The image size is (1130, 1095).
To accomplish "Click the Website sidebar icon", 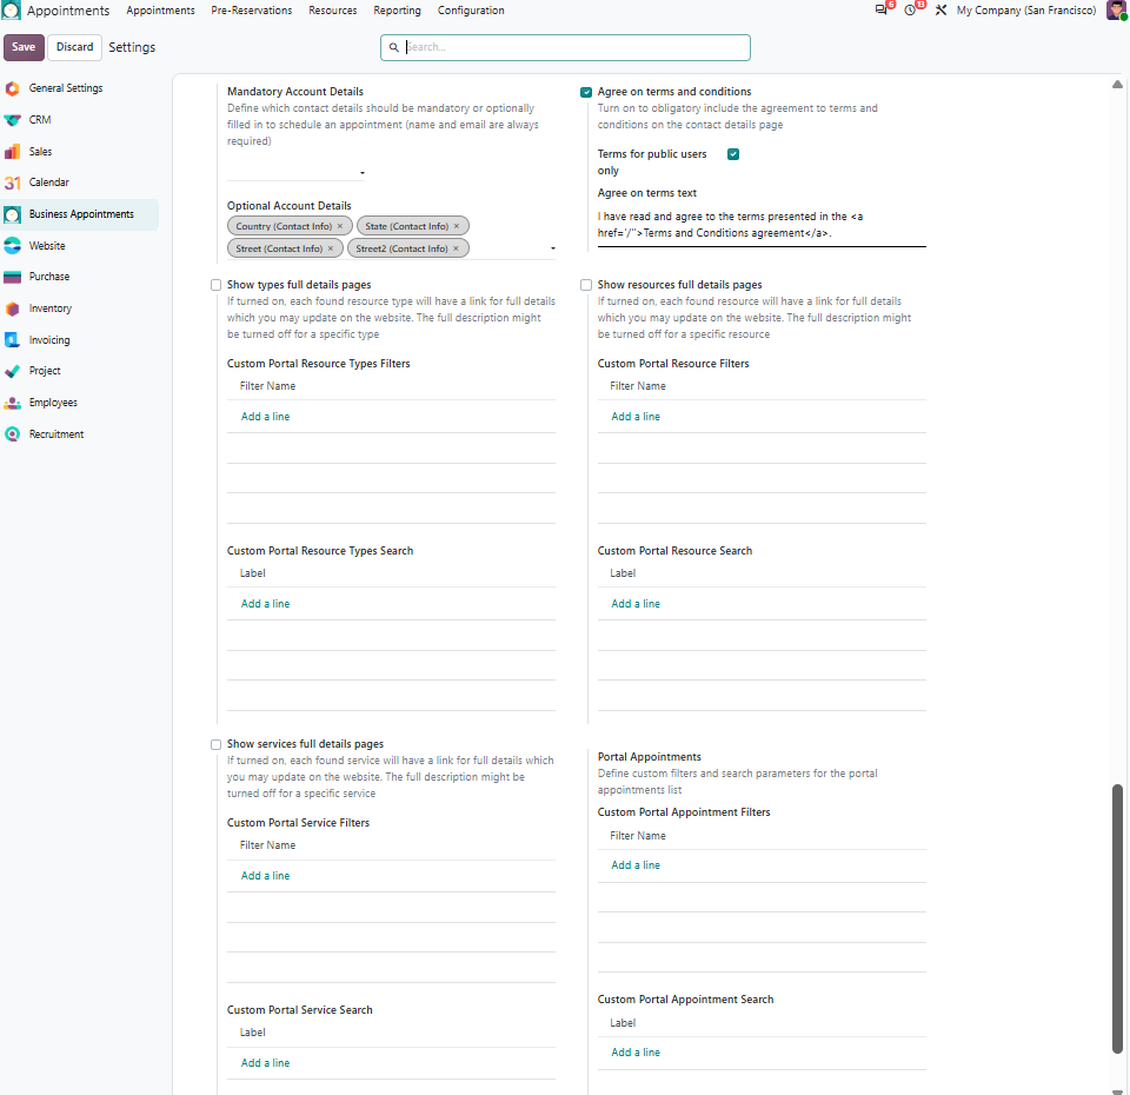I will pos(12,247).
